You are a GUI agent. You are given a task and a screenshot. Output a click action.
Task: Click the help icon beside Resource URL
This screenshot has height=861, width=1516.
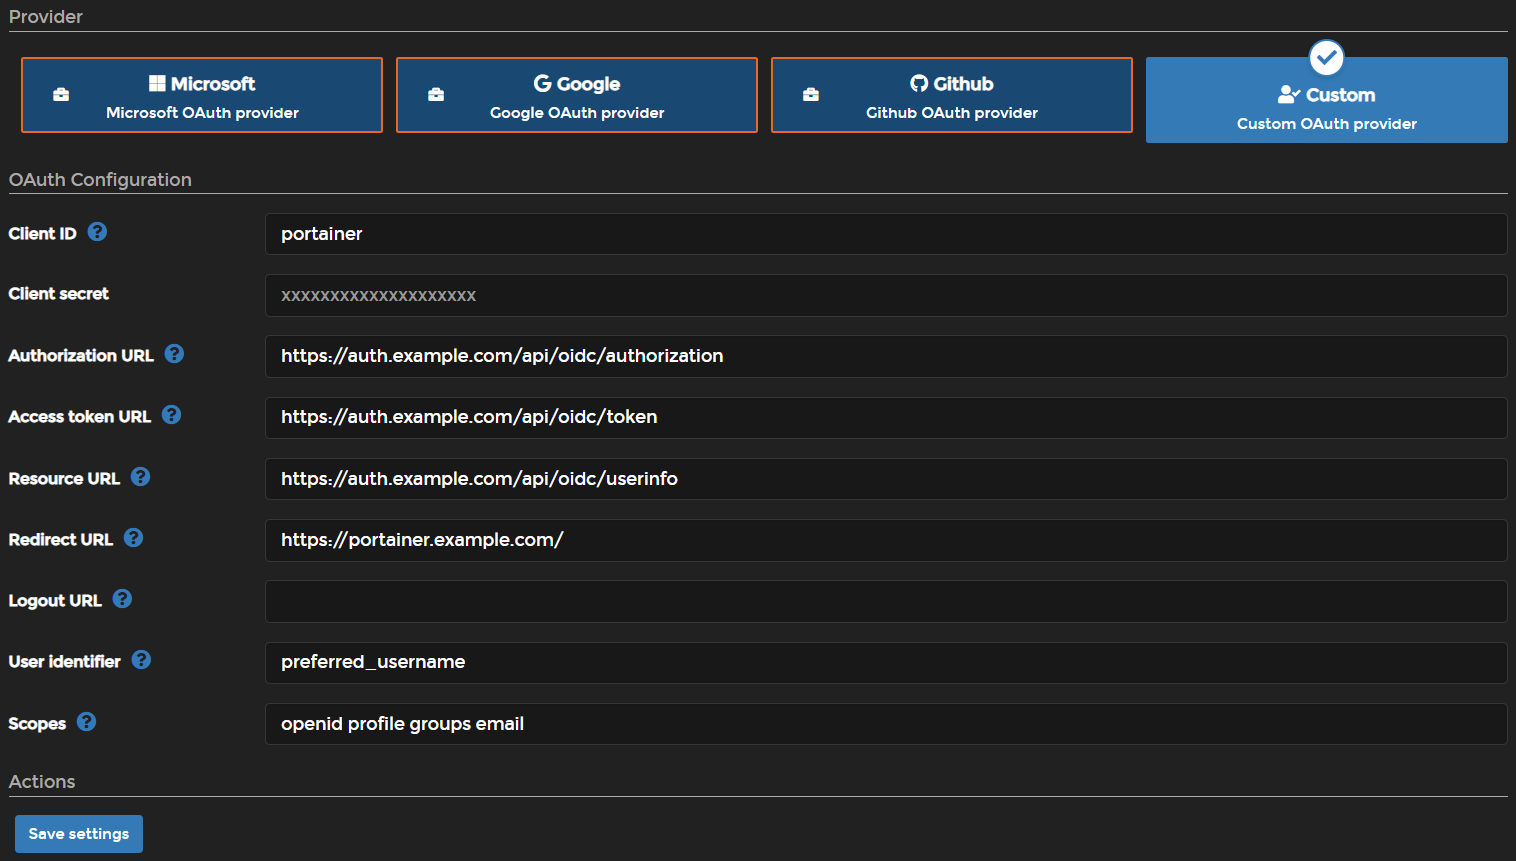[x=140, y=477]
